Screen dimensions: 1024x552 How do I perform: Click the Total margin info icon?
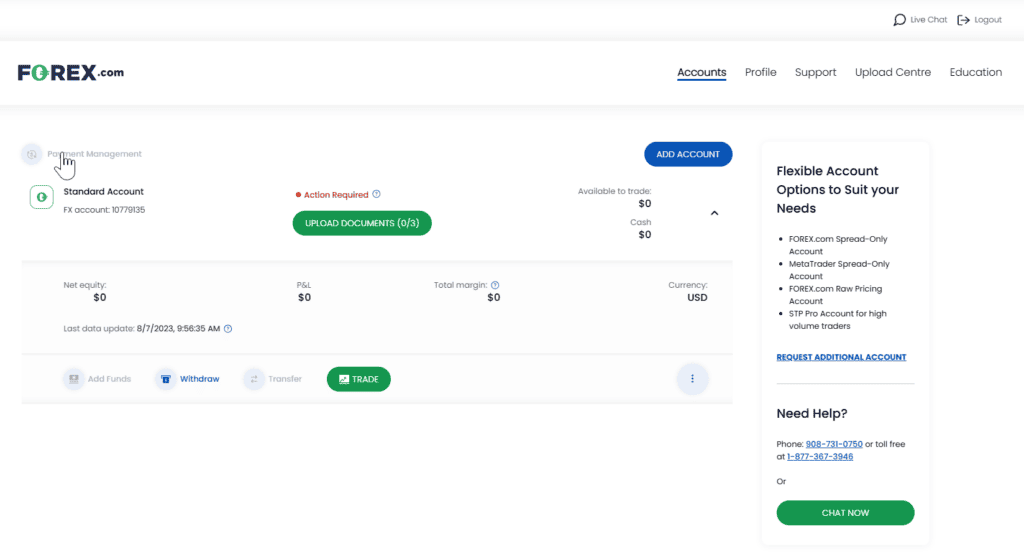[x=495, y=285]
